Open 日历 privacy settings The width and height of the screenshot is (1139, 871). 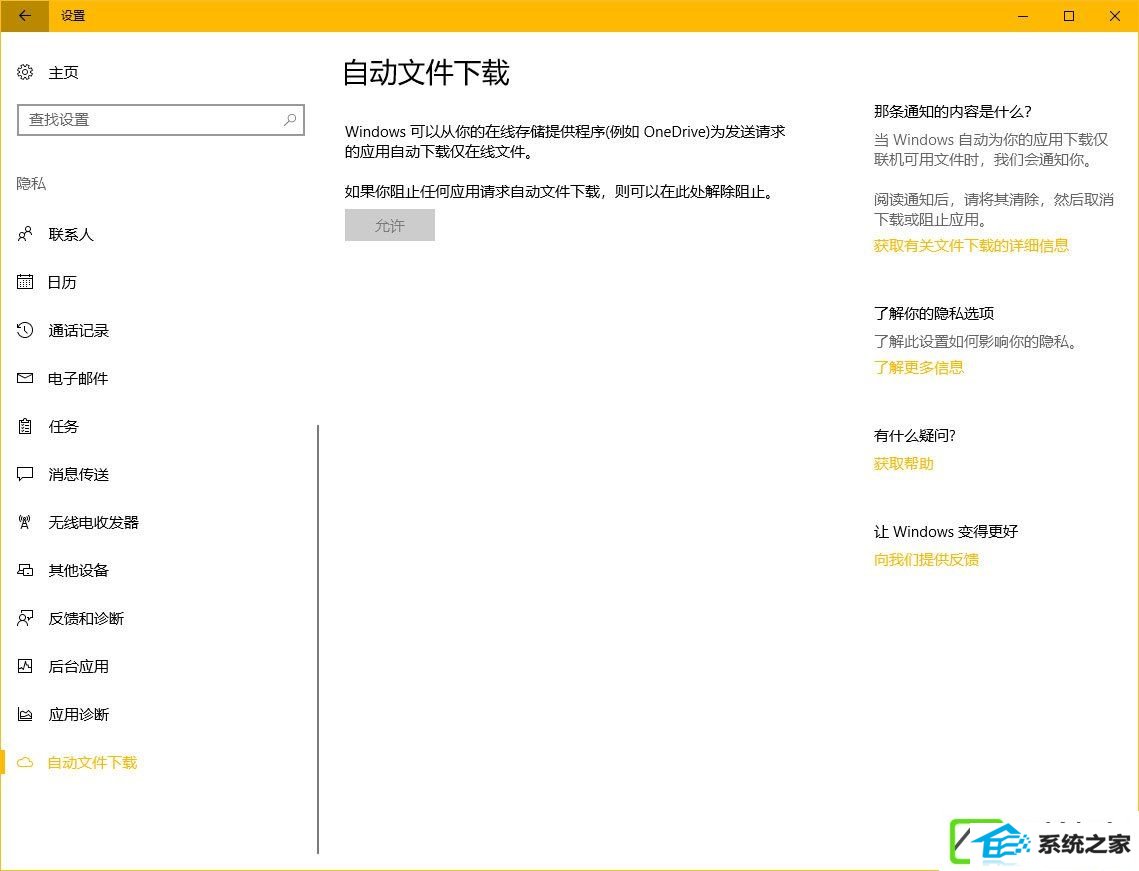point(62,283)
